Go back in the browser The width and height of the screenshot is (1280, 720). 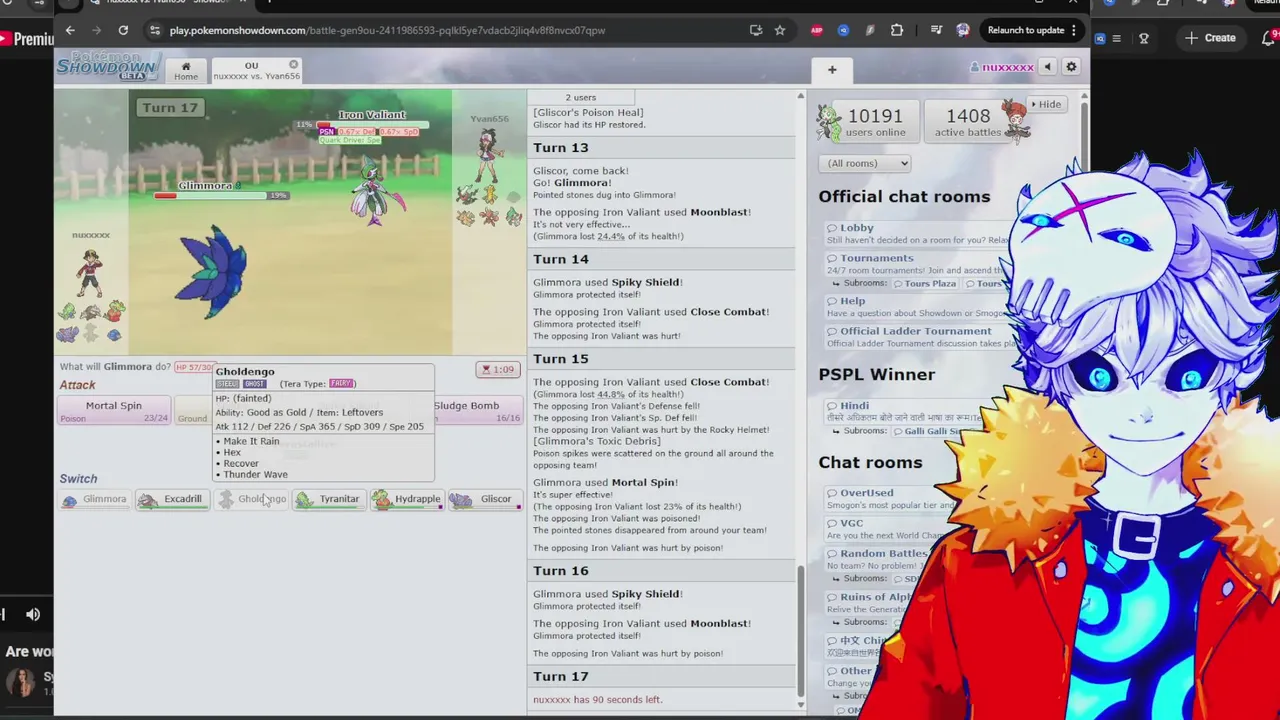click(70, 30)
